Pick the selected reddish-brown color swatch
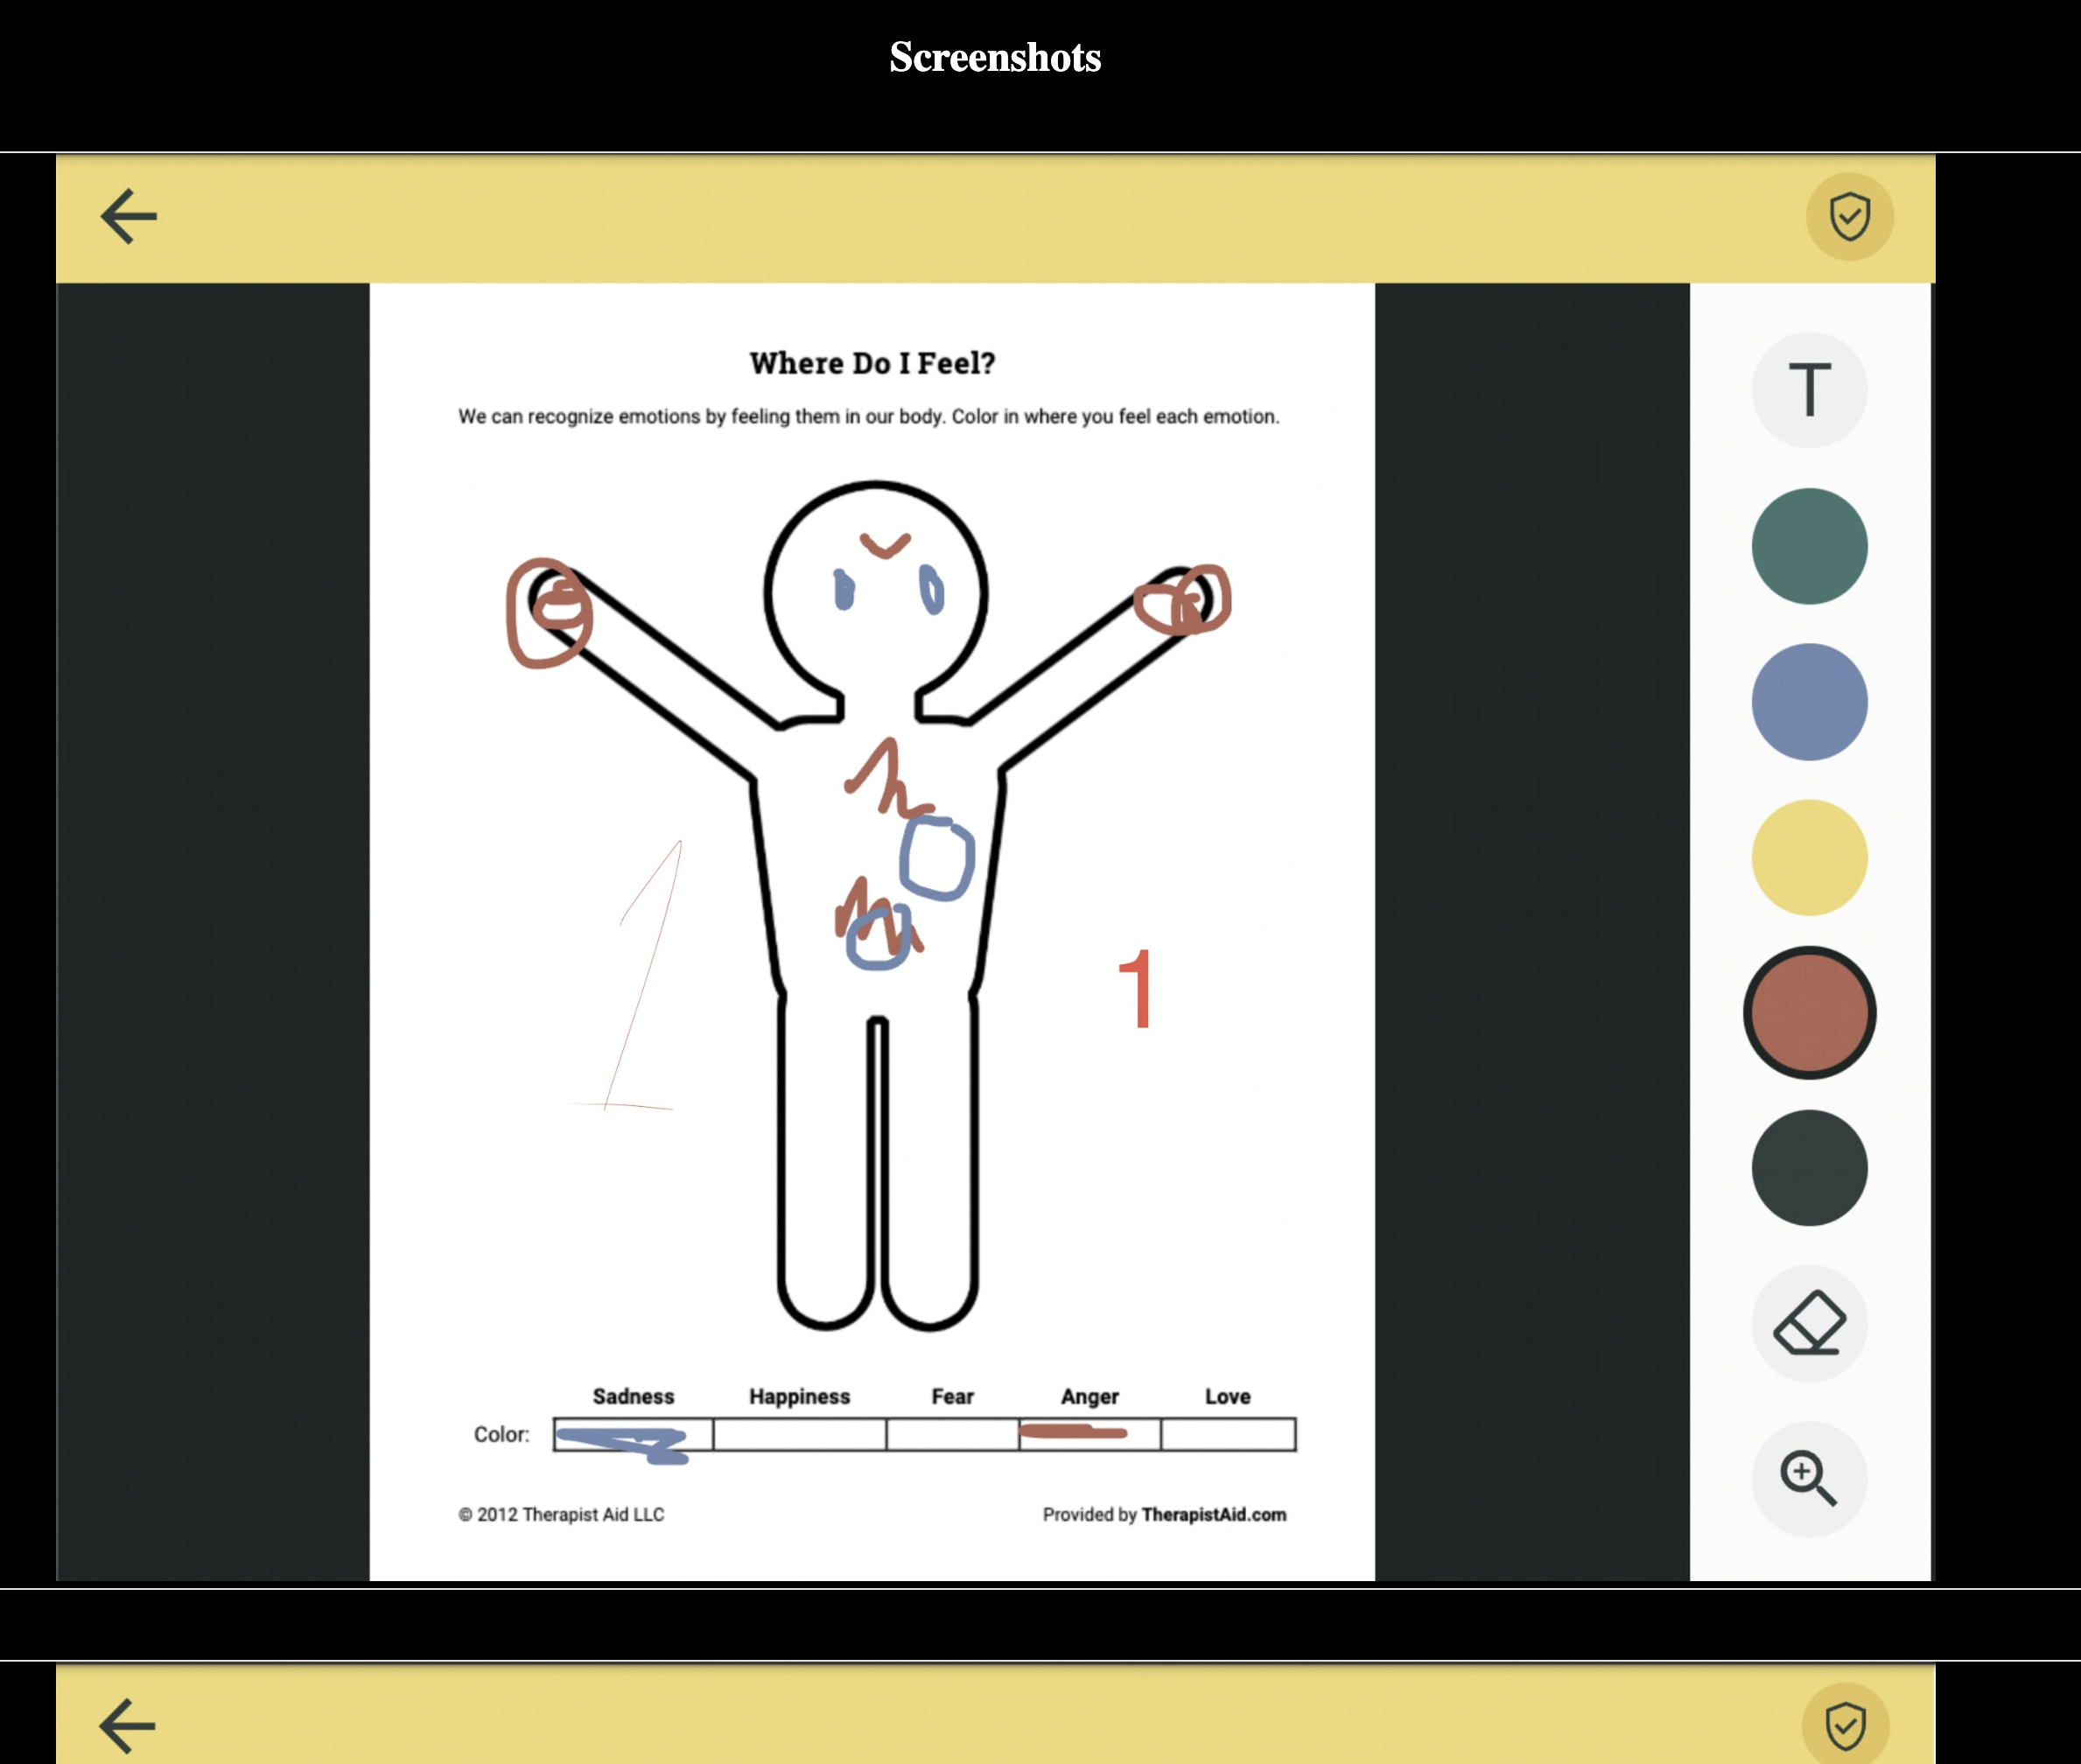 (x=1808, y=1012)
